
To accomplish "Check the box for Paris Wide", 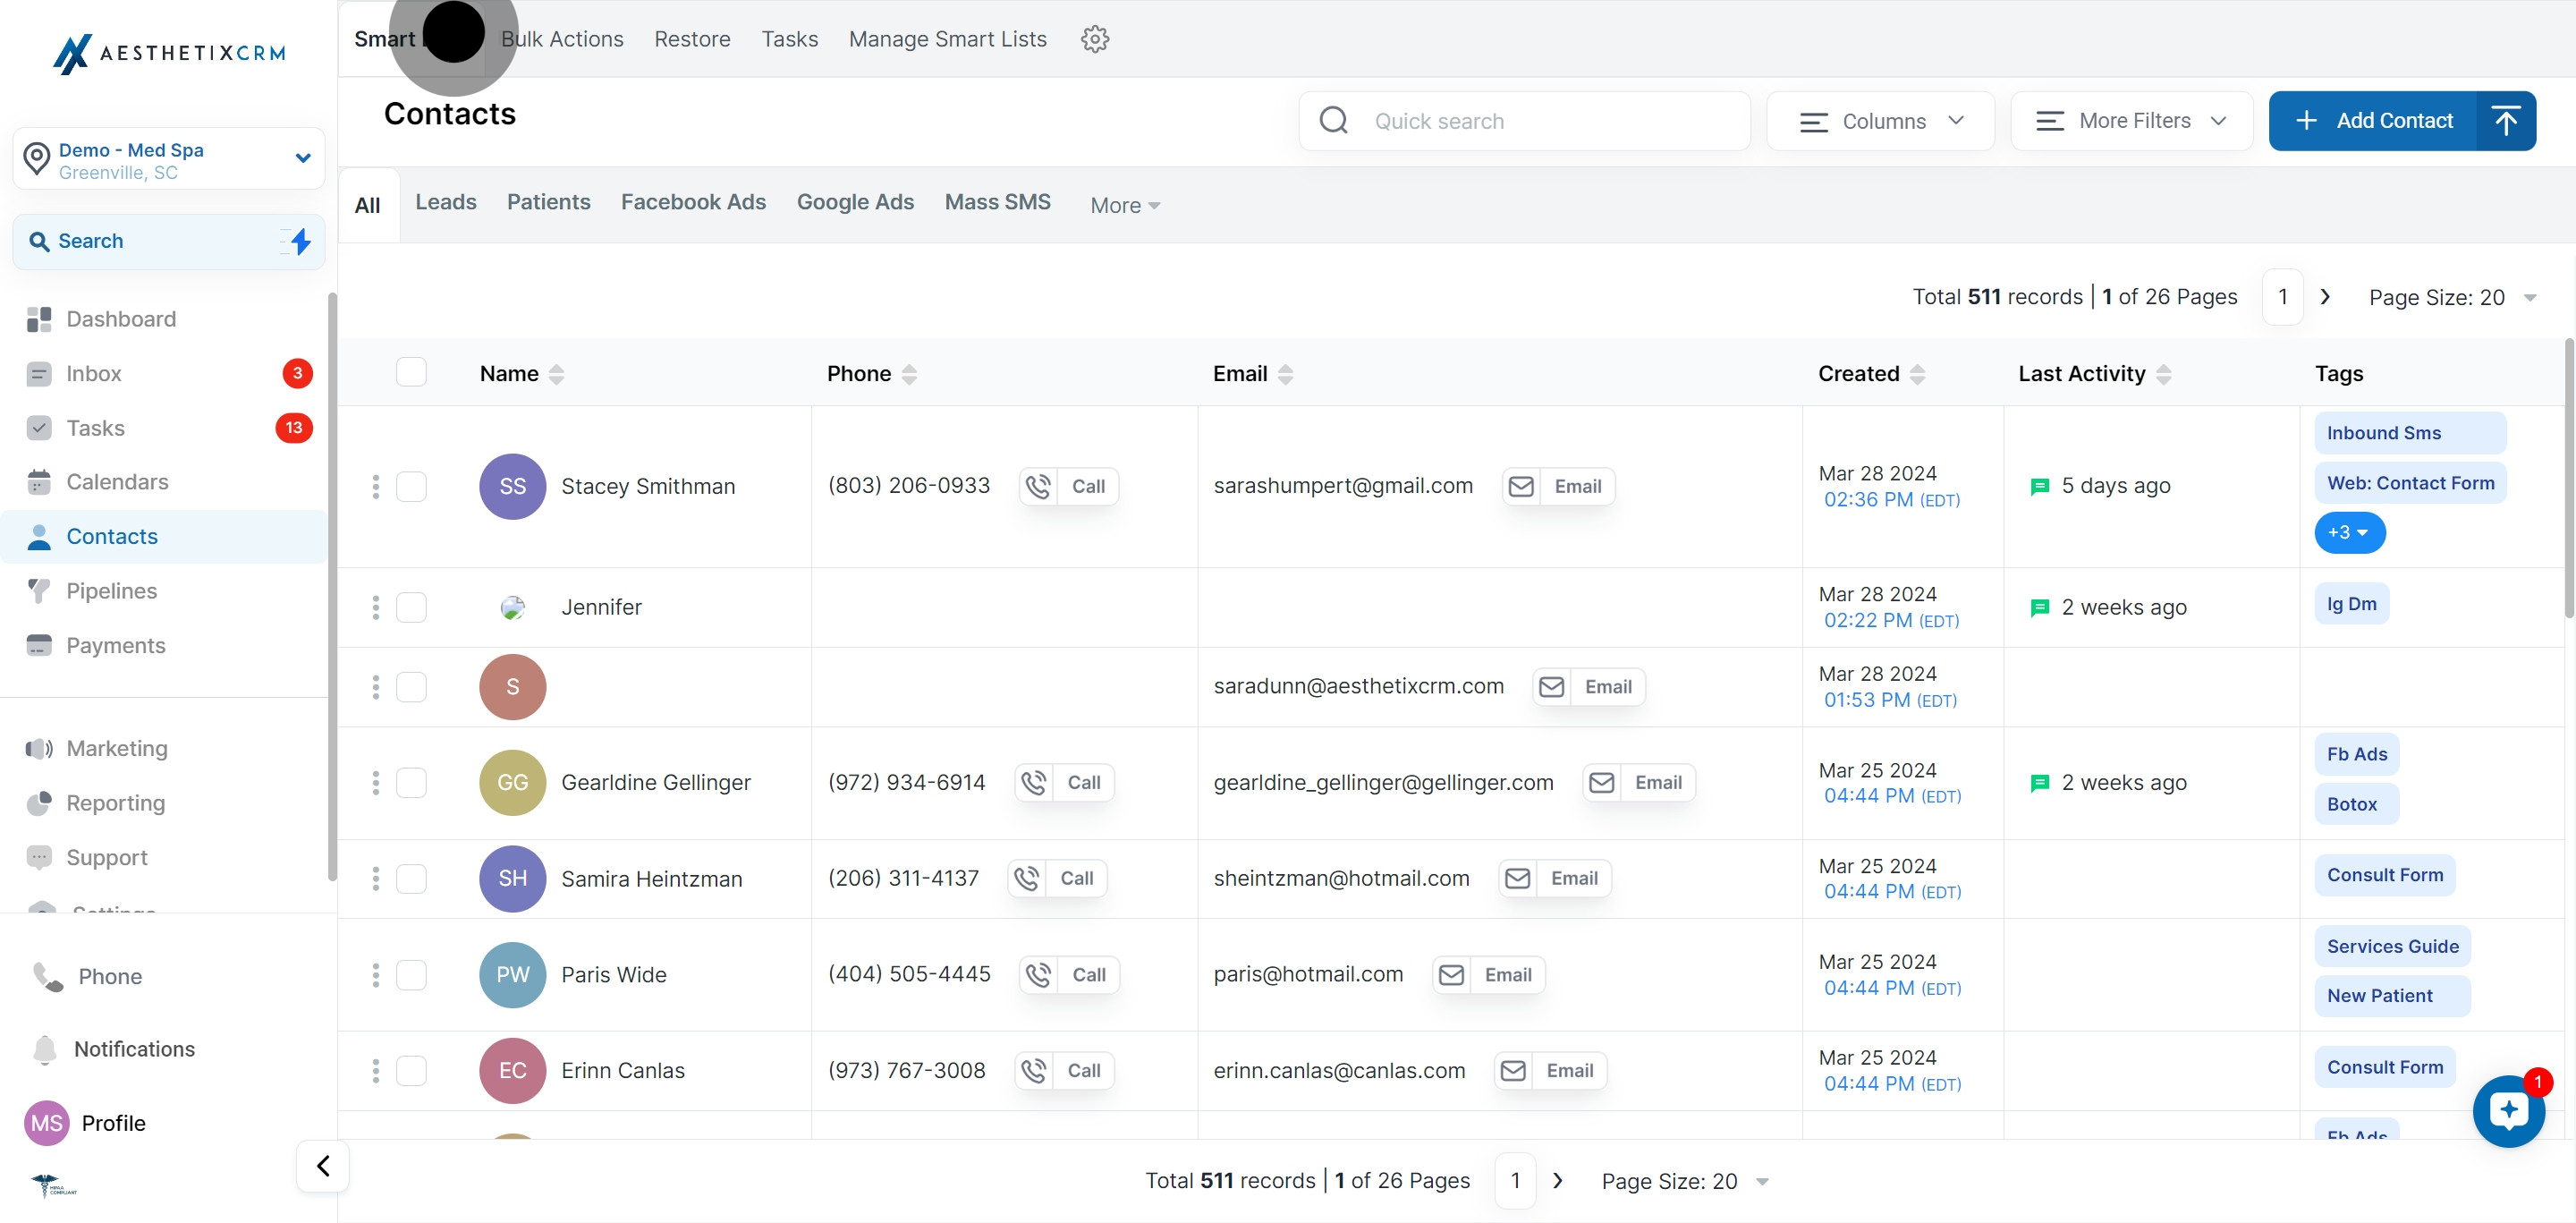I will pos(411,975).
